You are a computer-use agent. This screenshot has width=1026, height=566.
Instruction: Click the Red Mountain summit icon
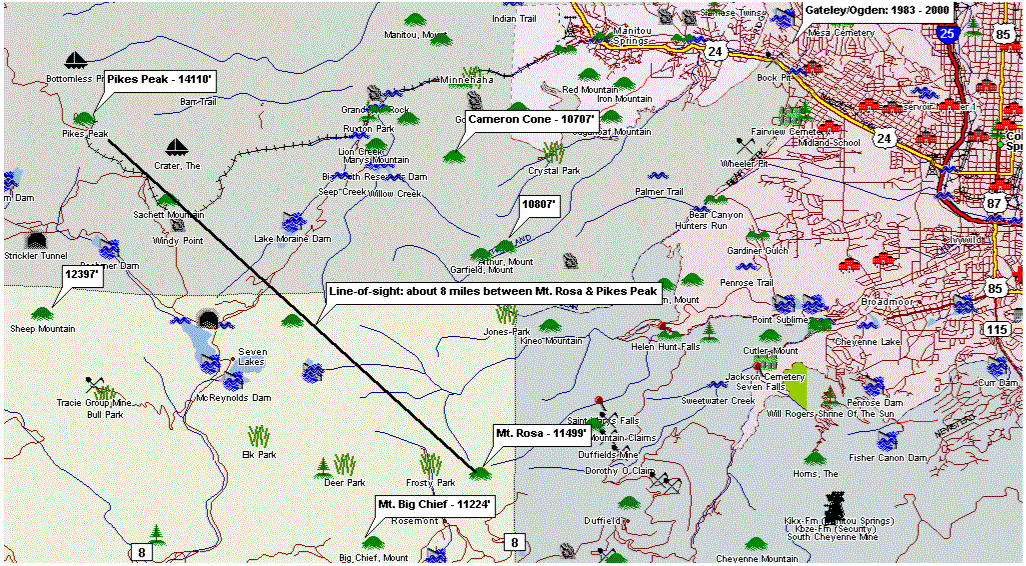(588, 74)
